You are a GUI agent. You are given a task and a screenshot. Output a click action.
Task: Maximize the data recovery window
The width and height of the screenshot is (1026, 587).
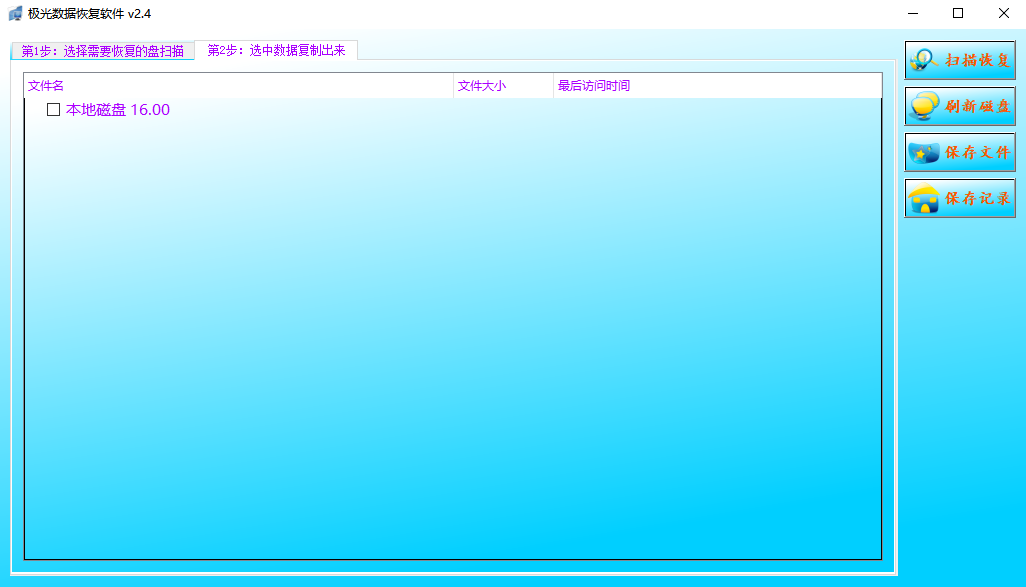coord(958,14)
